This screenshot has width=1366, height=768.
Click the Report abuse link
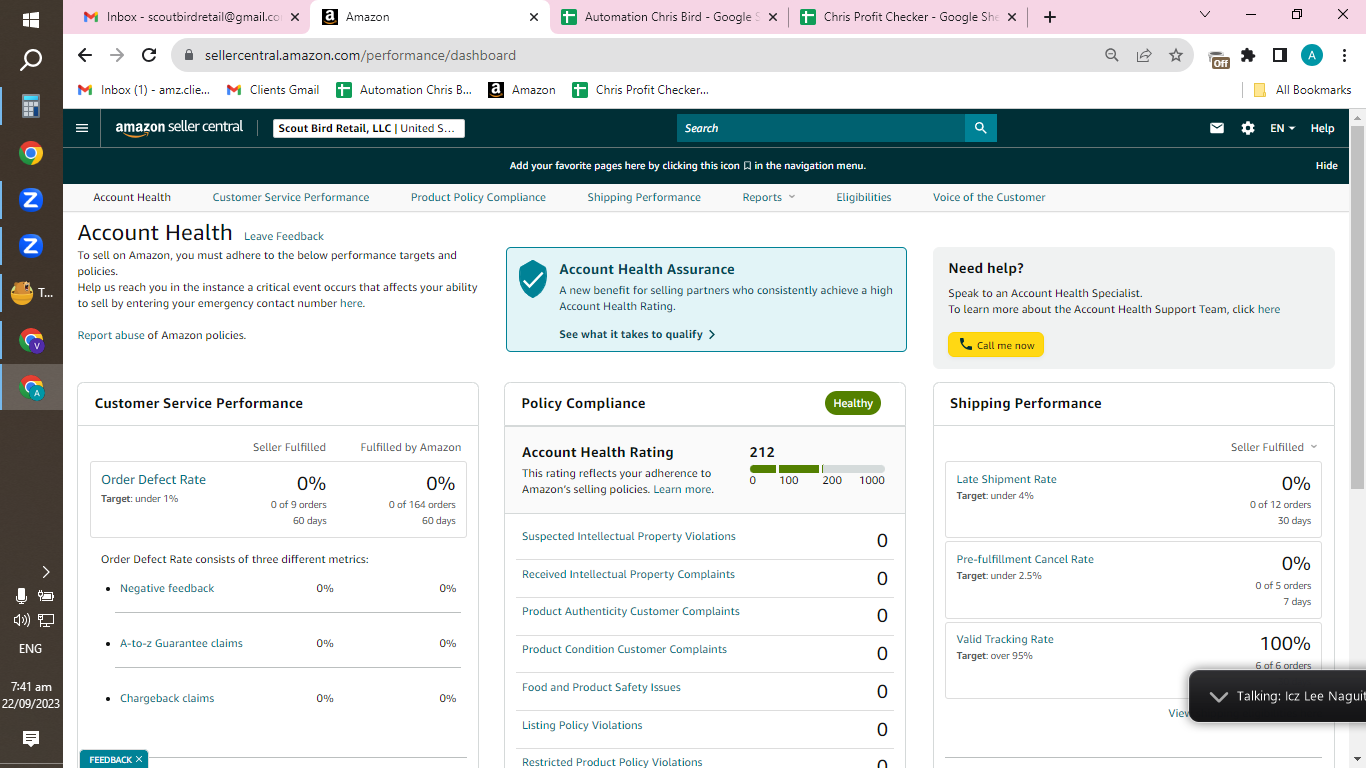[111, 336]
